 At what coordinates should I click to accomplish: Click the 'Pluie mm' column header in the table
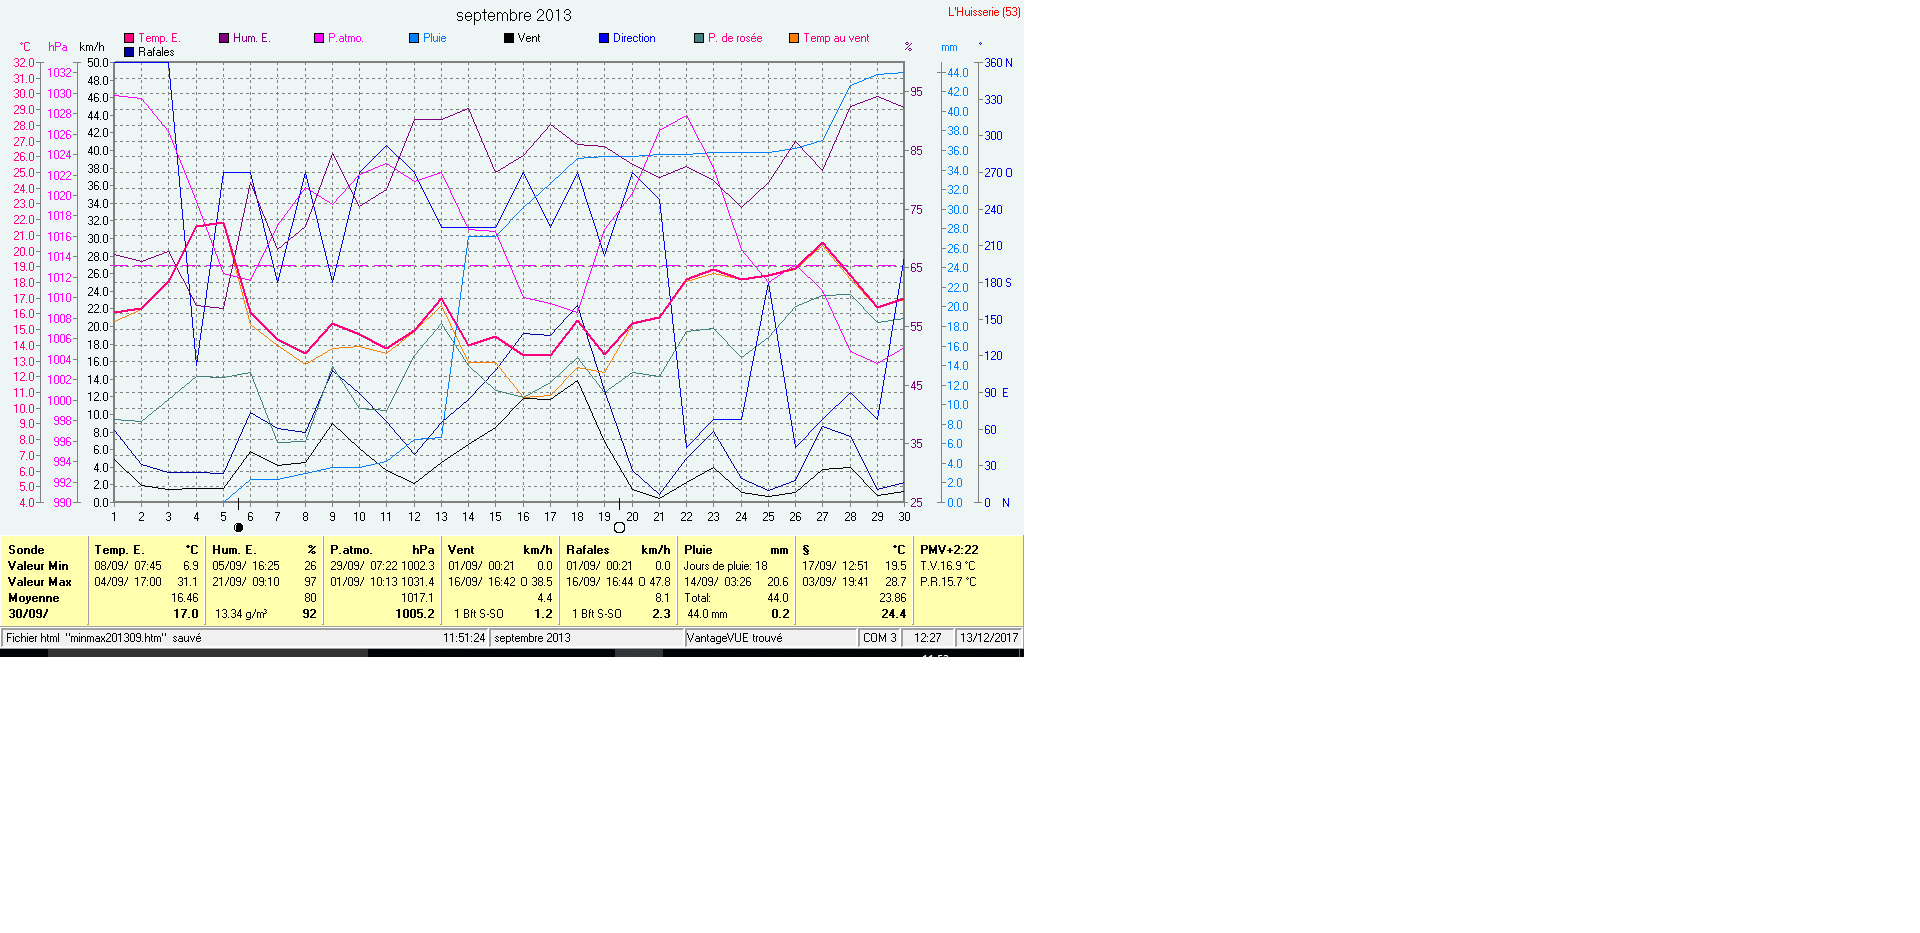tap(736, 550)
